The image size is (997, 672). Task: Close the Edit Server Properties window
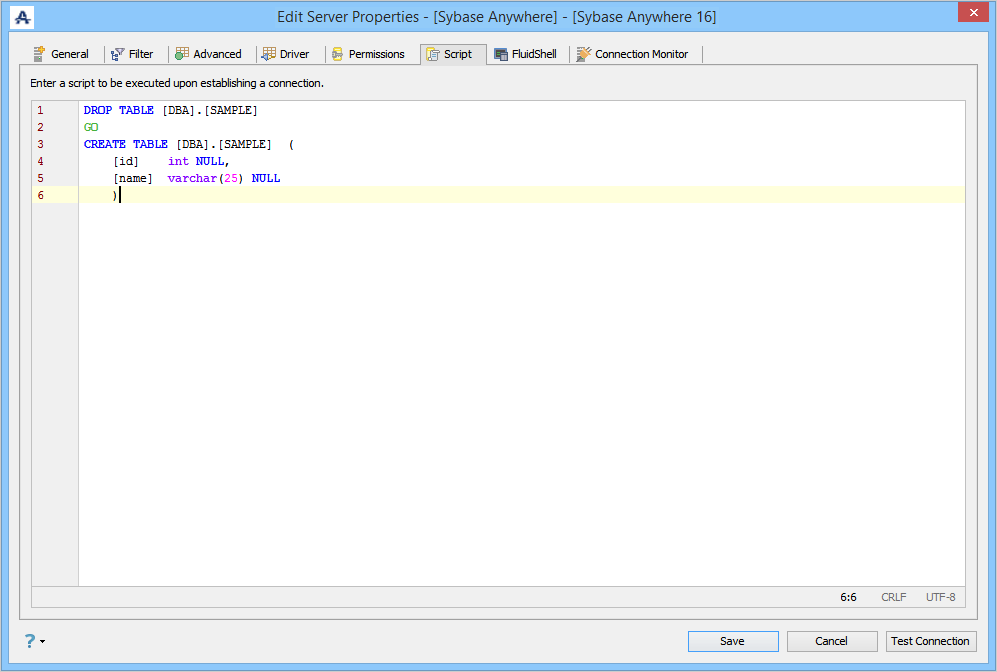pos(973,12)
